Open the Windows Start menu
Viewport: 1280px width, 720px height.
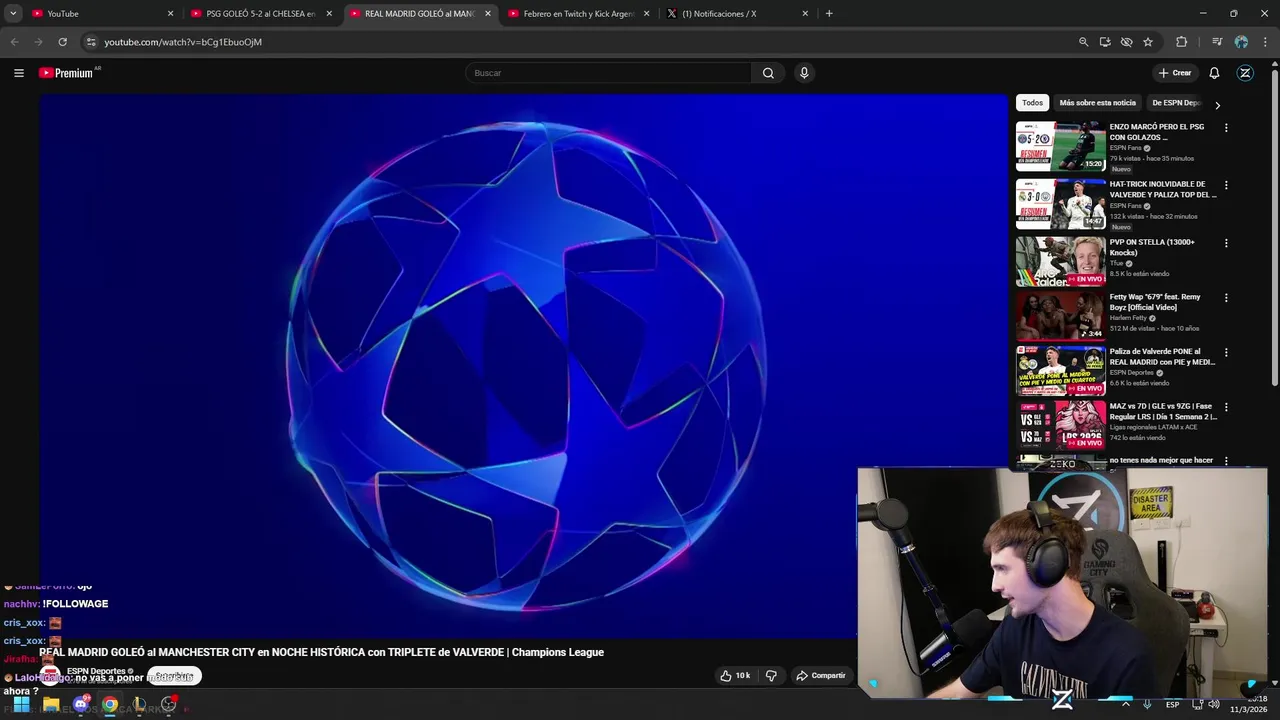point(21,705)
